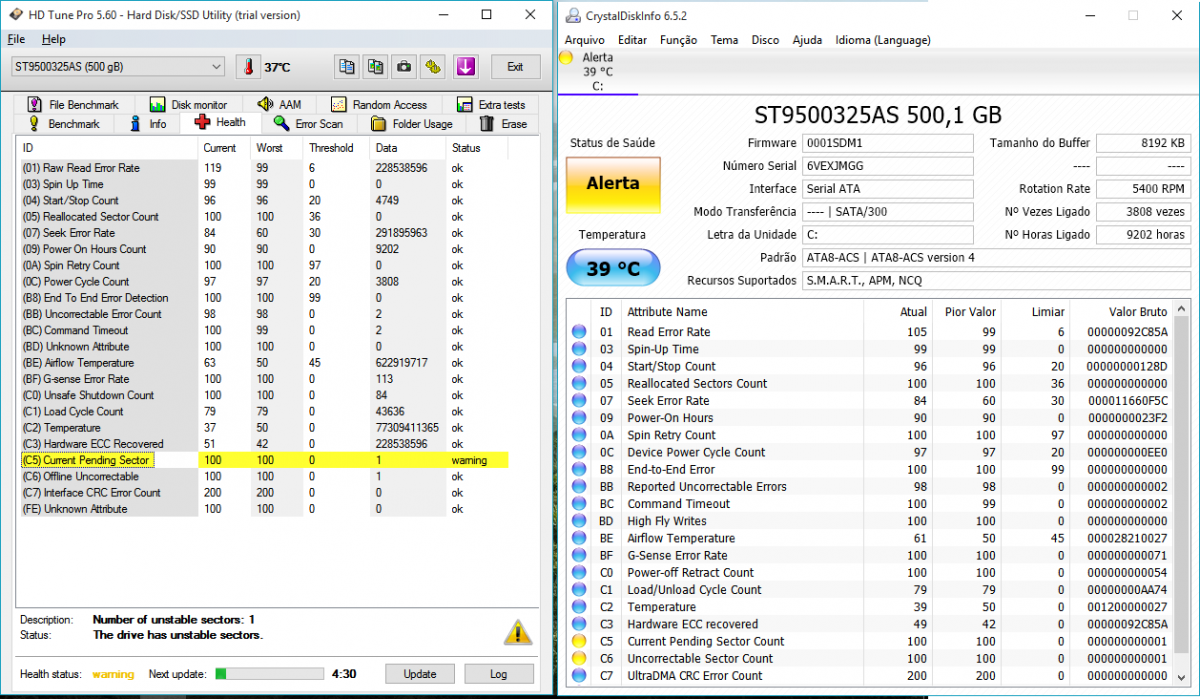
Task: Click the blue status dot for UltraDMA CRC Error Count
Action: tap(579, 675)
